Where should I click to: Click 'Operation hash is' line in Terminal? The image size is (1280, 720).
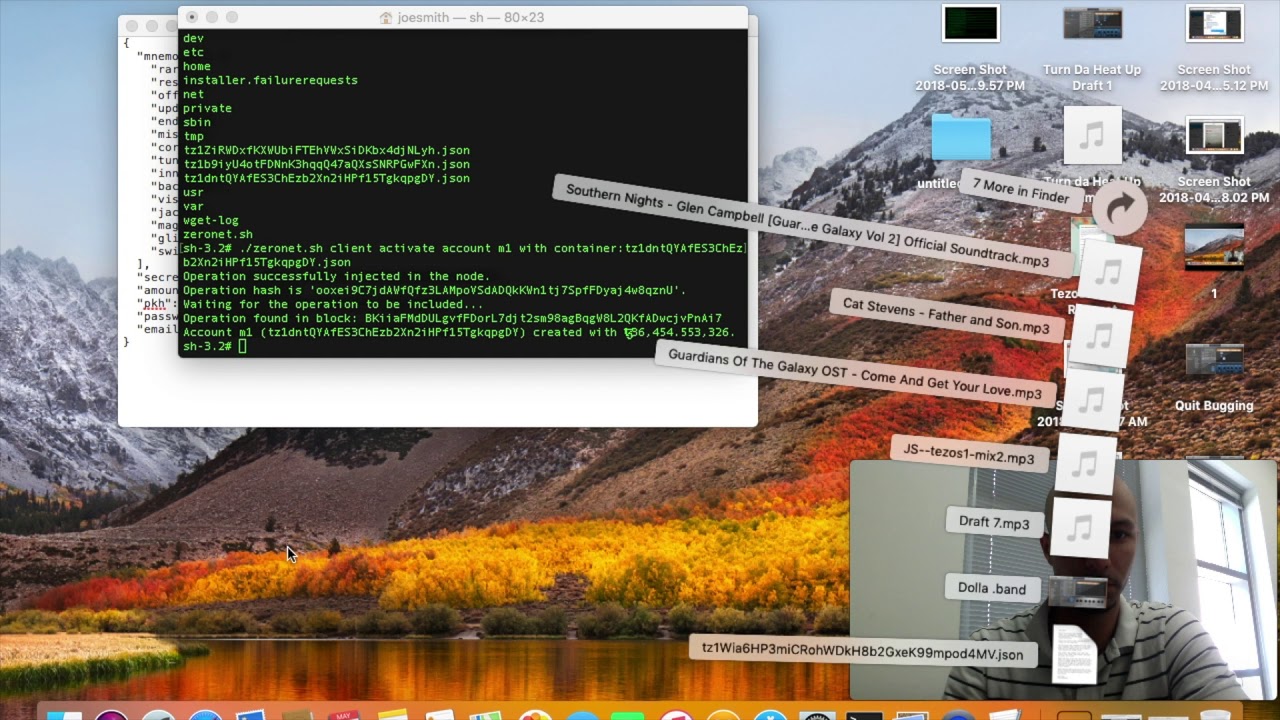[435, 290]
